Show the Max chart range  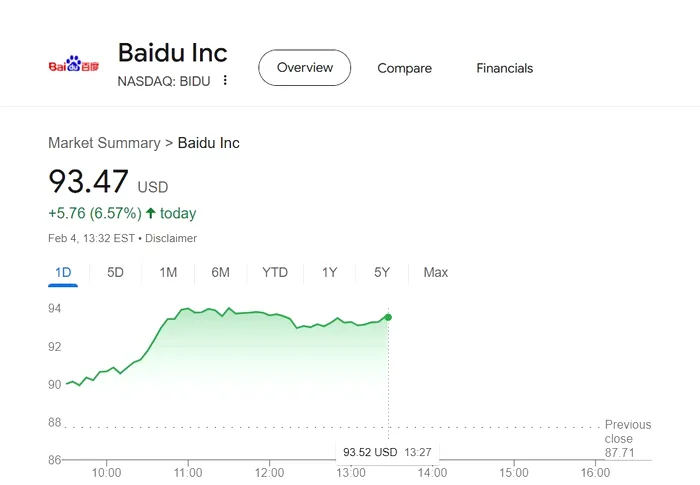(436, 272)
